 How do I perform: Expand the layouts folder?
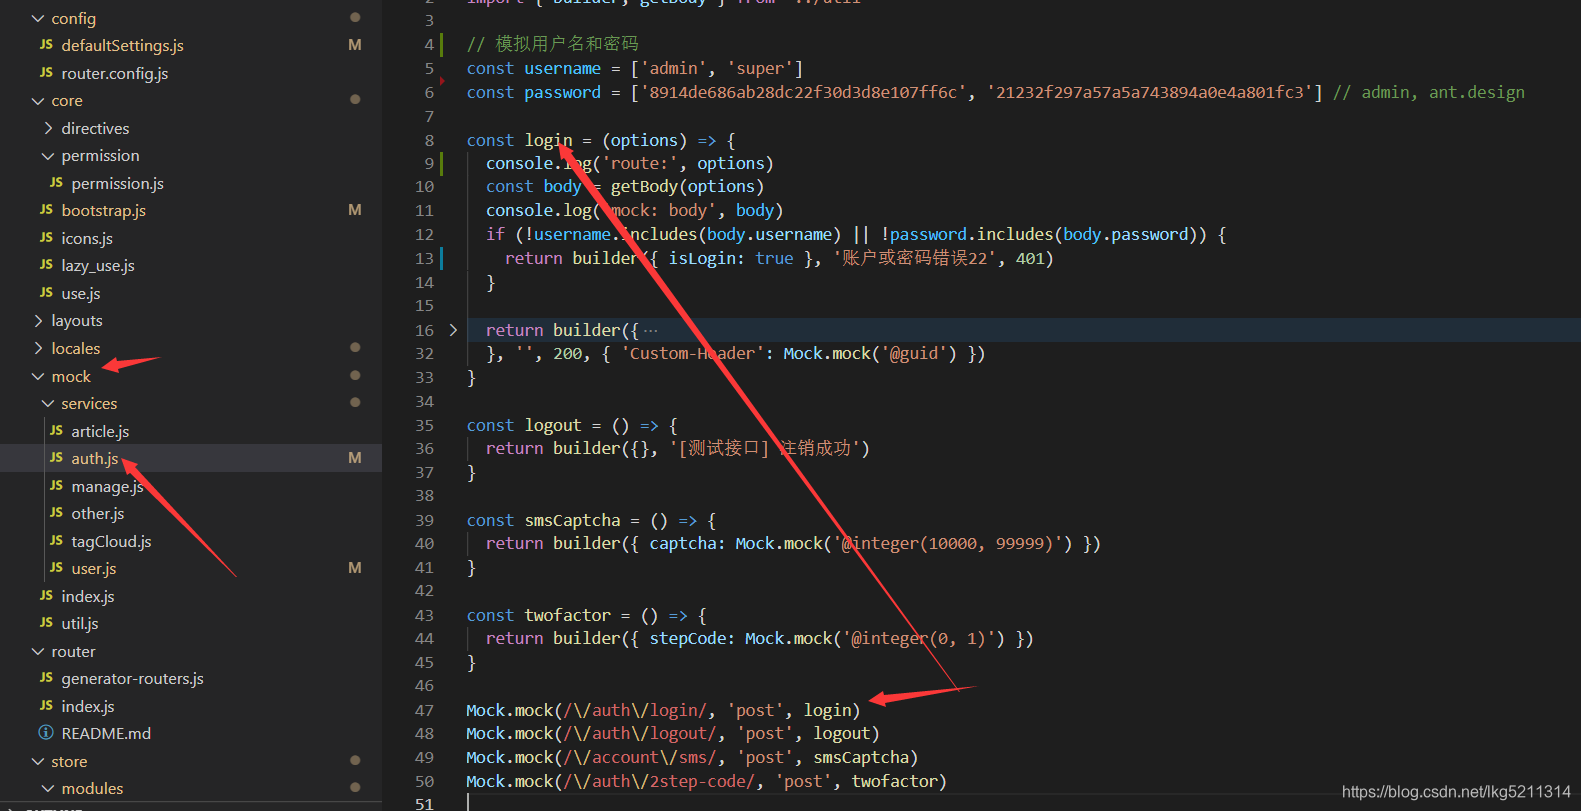click(x=38, y=321)
